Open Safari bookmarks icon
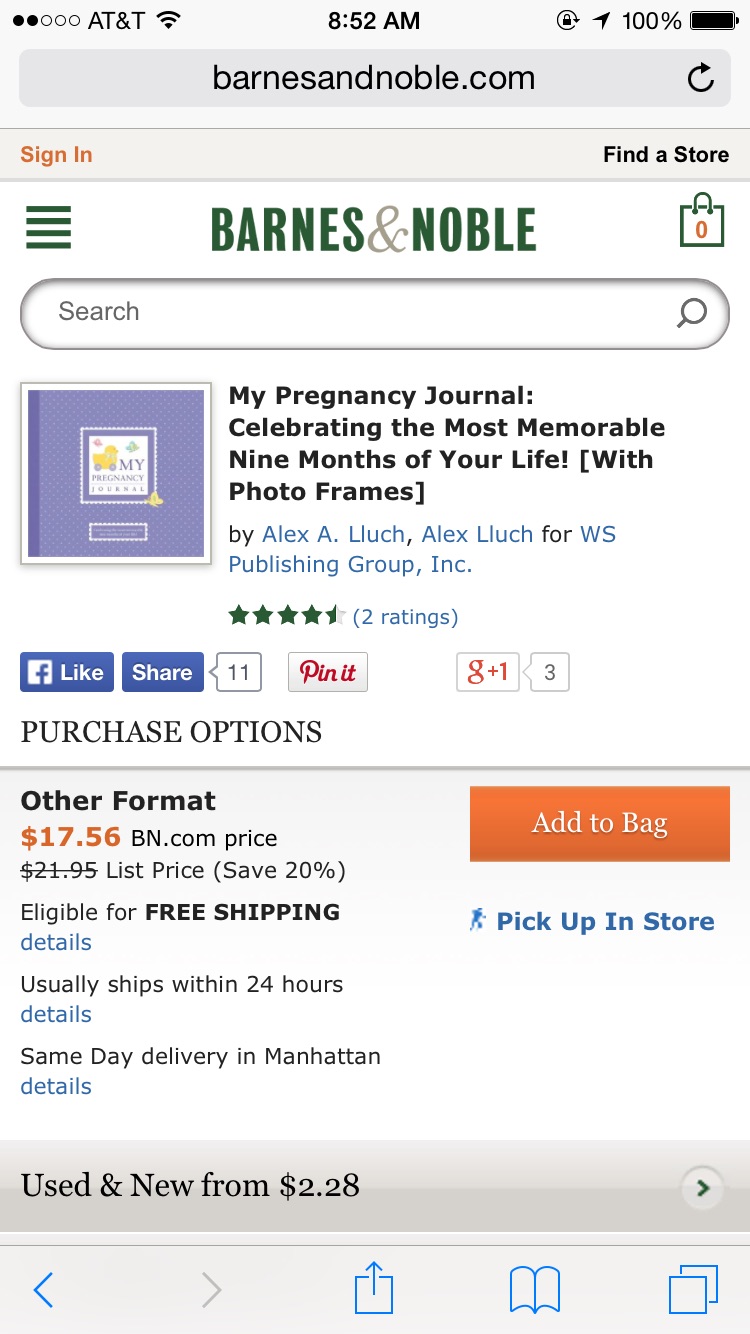The height and width of the screenshot is (1334, 750). click(535, 1289)
